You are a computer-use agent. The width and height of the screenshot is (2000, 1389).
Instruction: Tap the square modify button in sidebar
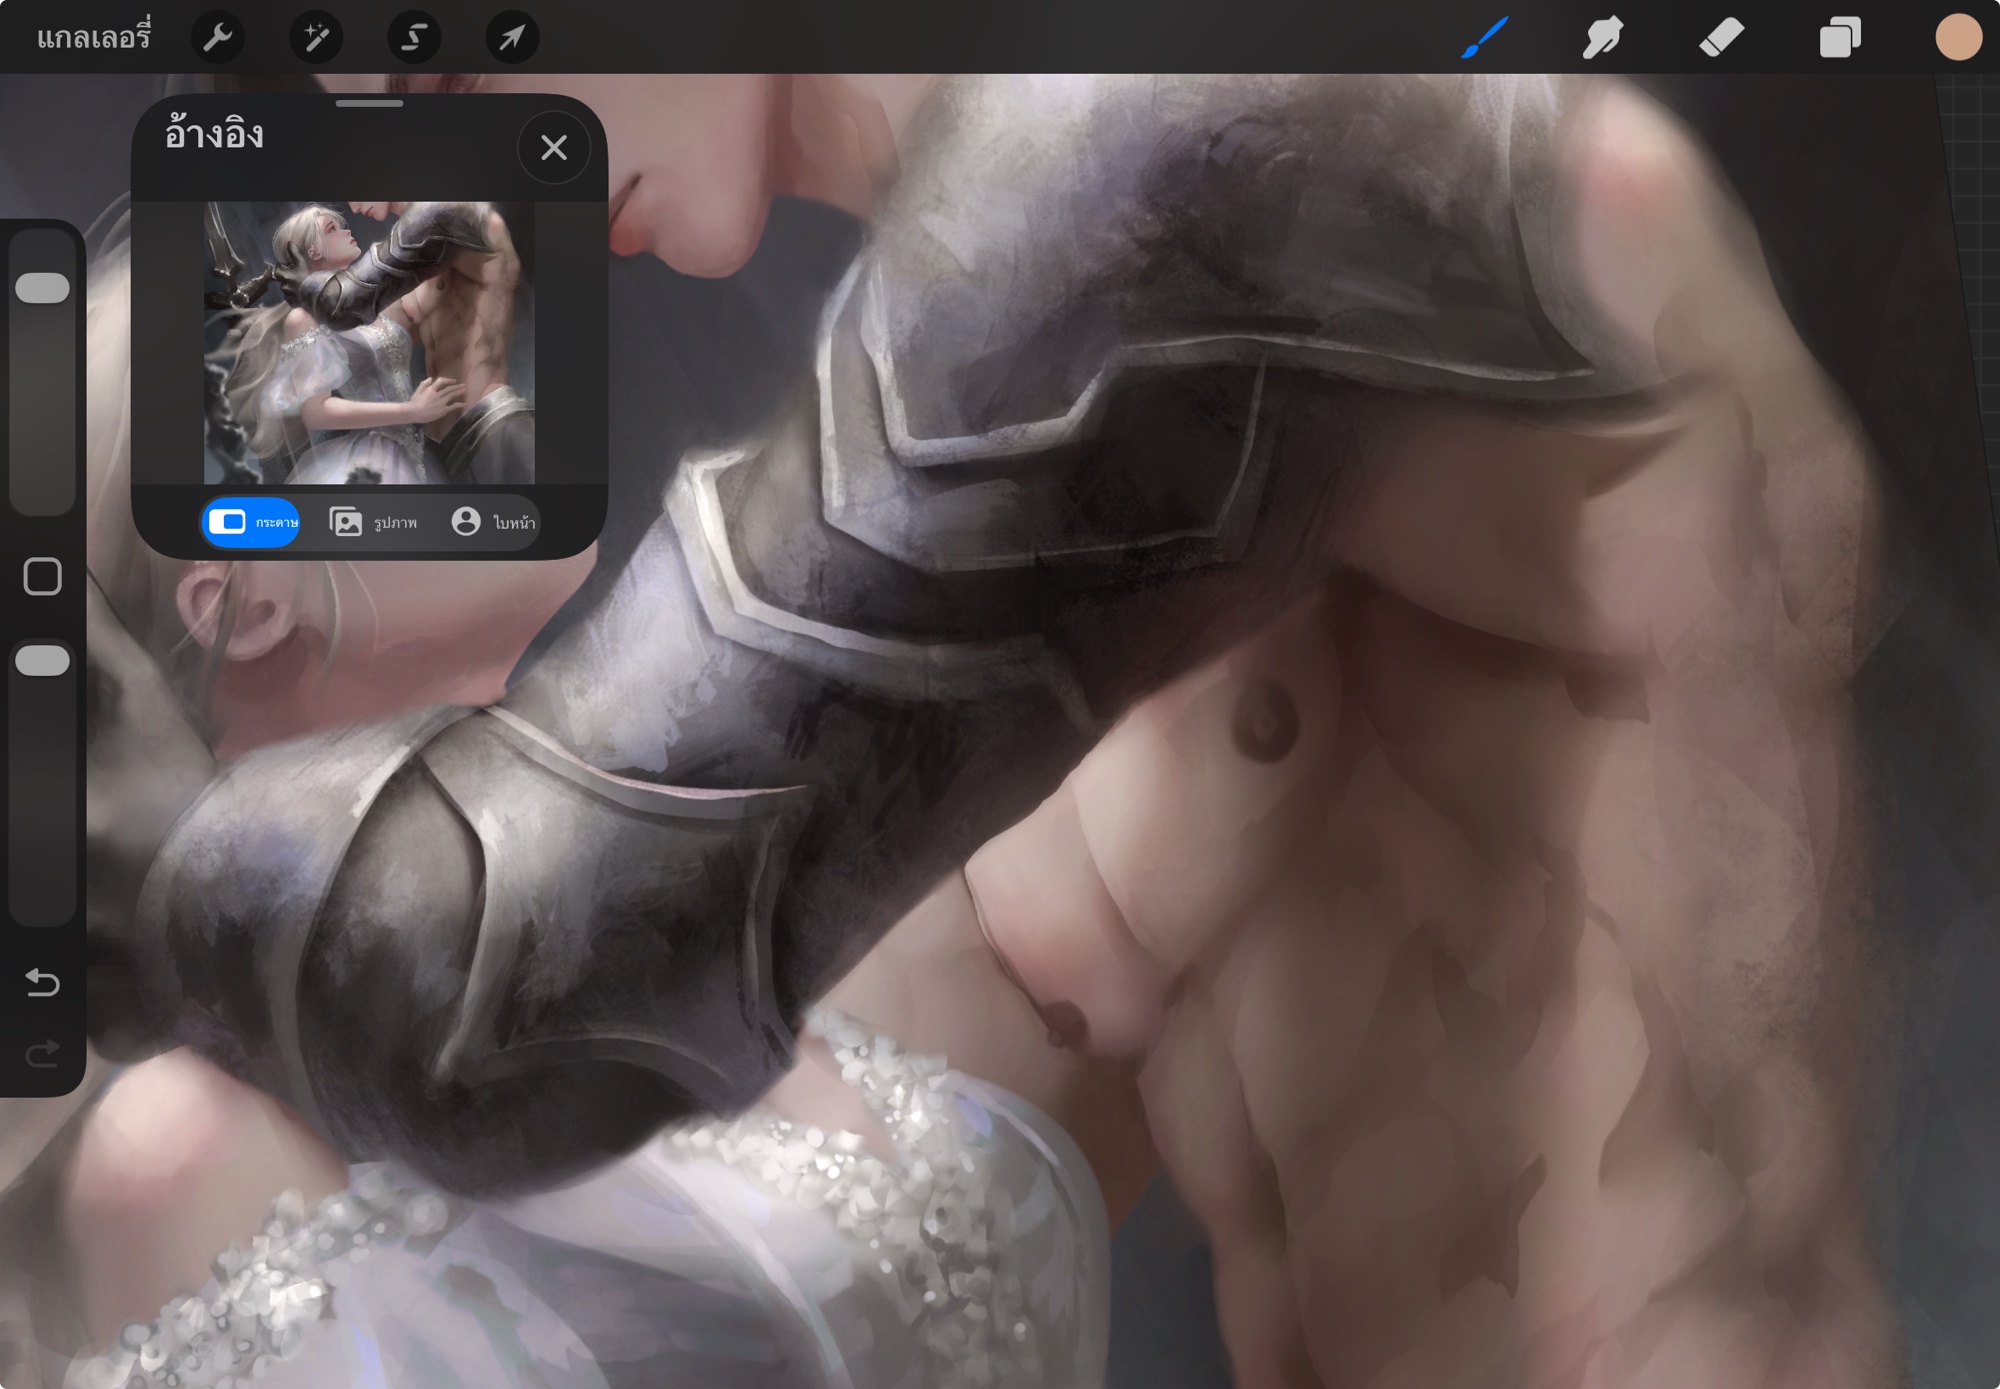click(x=43, y=577)
